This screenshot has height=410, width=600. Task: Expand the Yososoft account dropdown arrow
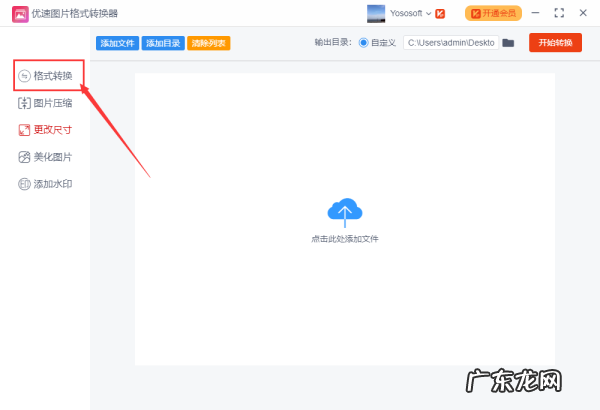click(429, 13)
